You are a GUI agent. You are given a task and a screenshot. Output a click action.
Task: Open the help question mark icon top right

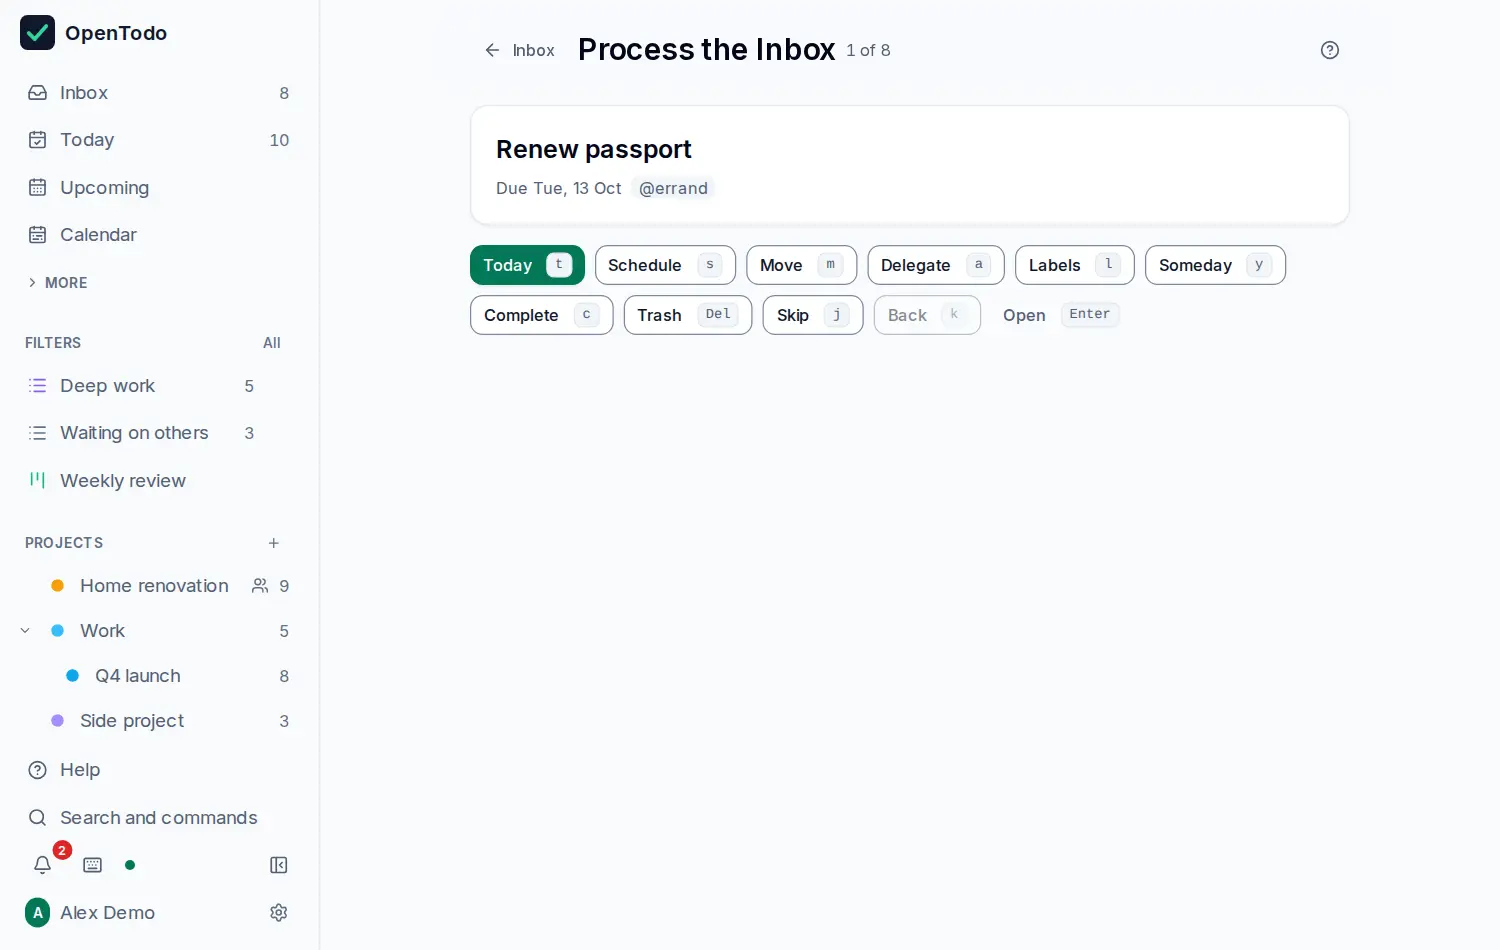click(x=1330, y=50)
